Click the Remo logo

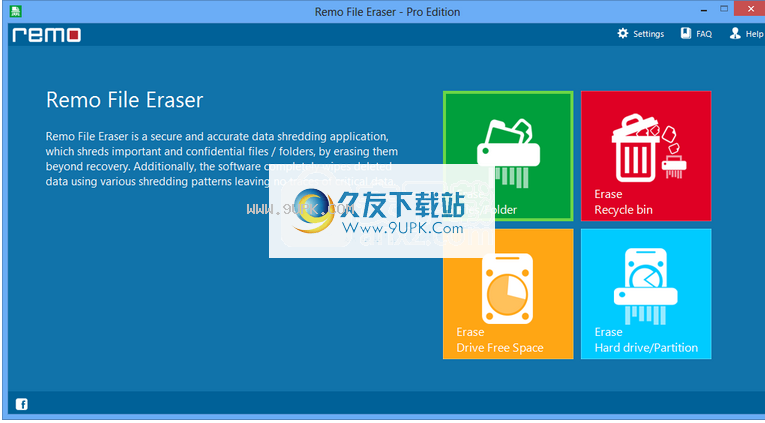(47, 35)
